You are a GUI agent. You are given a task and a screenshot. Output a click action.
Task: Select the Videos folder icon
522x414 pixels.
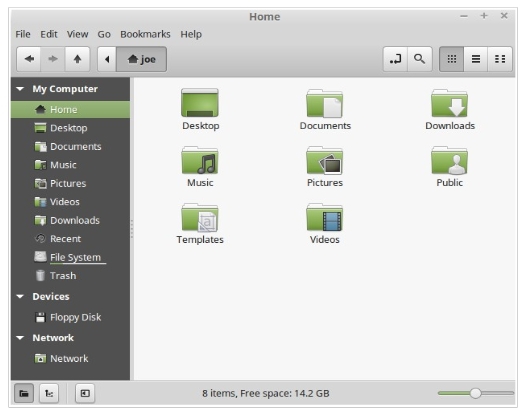[325, 217]
